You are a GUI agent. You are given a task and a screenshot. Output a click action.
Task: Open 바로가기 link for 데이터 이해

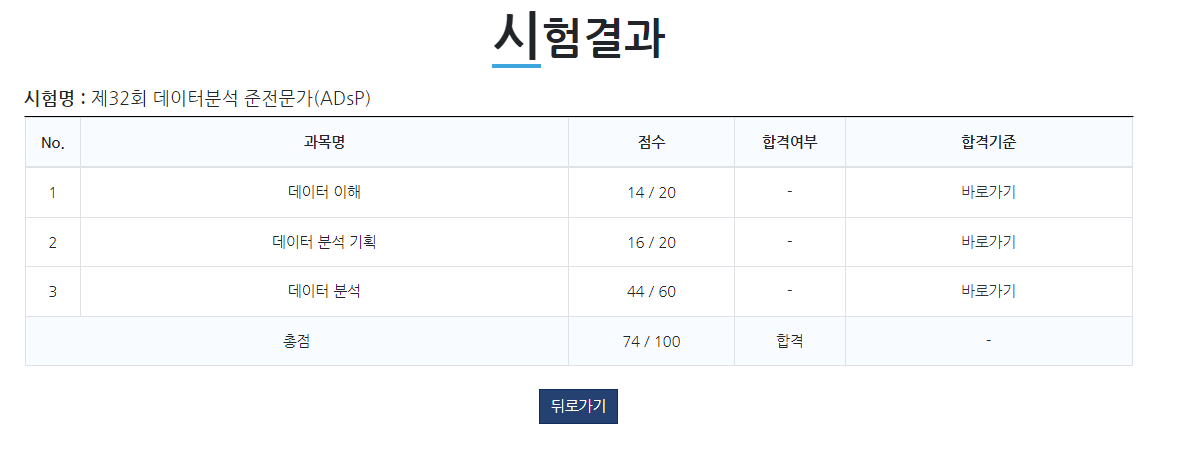click(988, 192)
